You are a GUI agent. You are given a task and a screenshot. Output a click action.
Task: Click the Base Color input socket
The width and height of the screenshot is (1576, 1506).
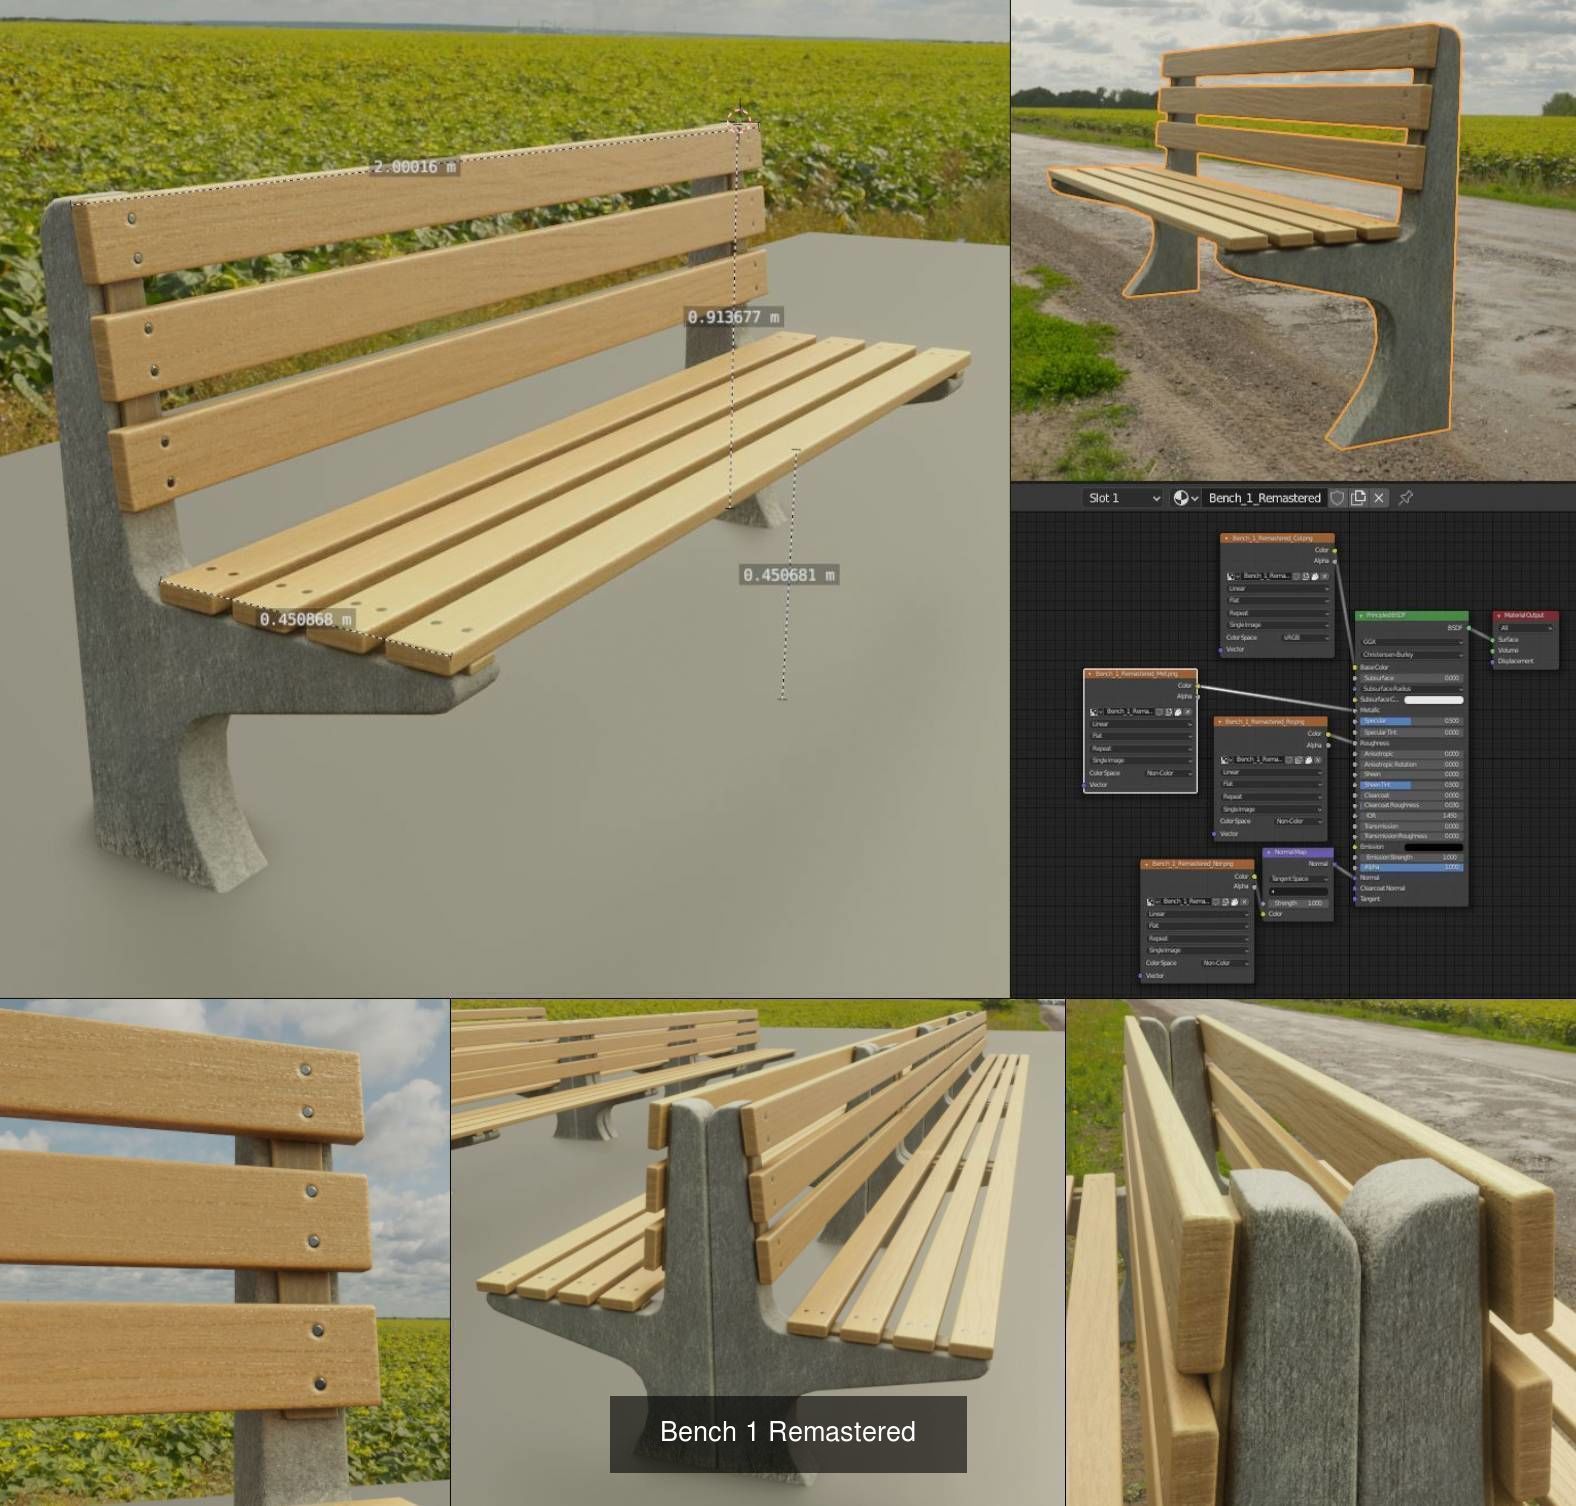pyautogui.click(x=1355, y=667)
